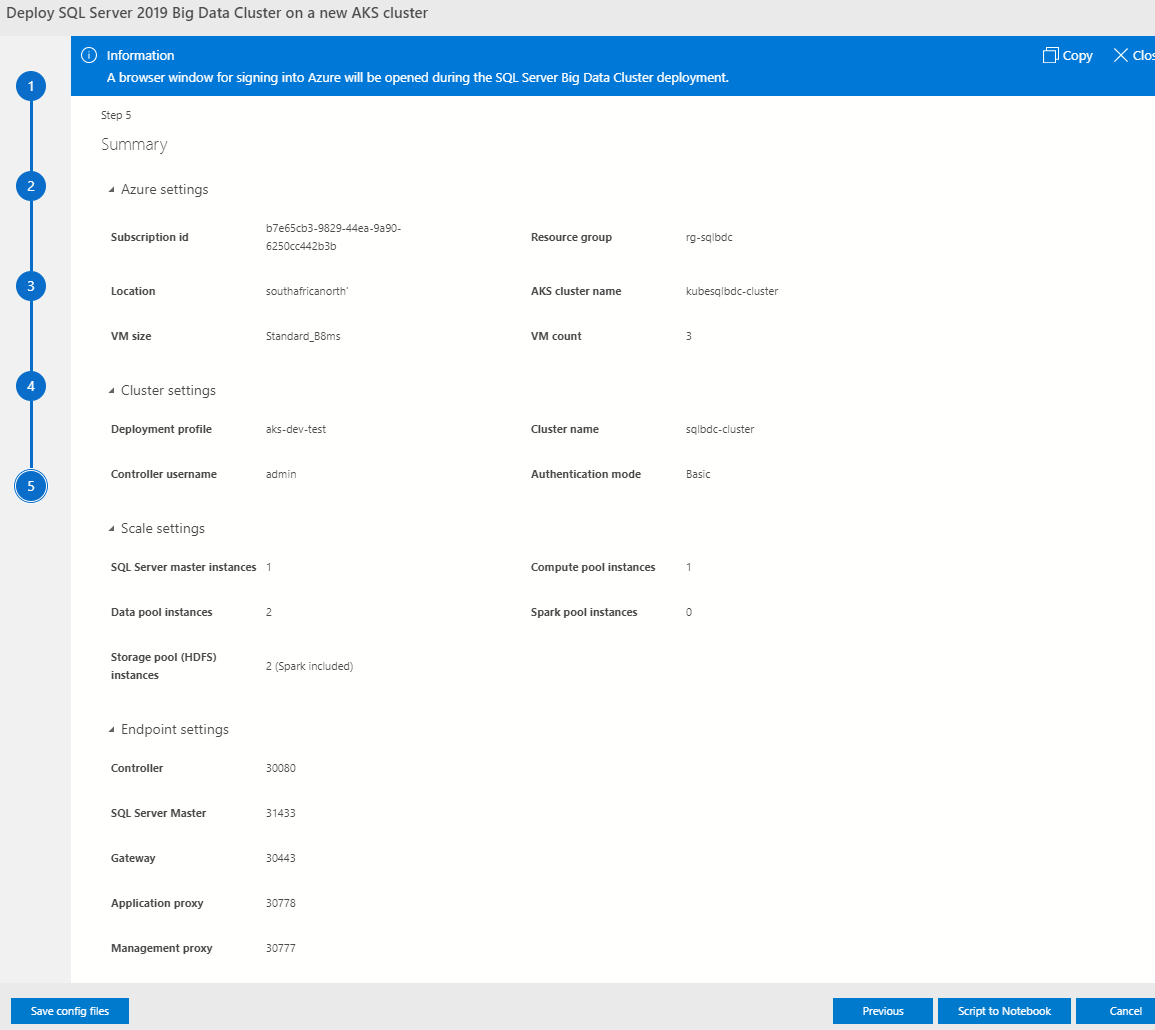Go back with the Previous button
1155x1030 pixels.
tap(882, 1011)
